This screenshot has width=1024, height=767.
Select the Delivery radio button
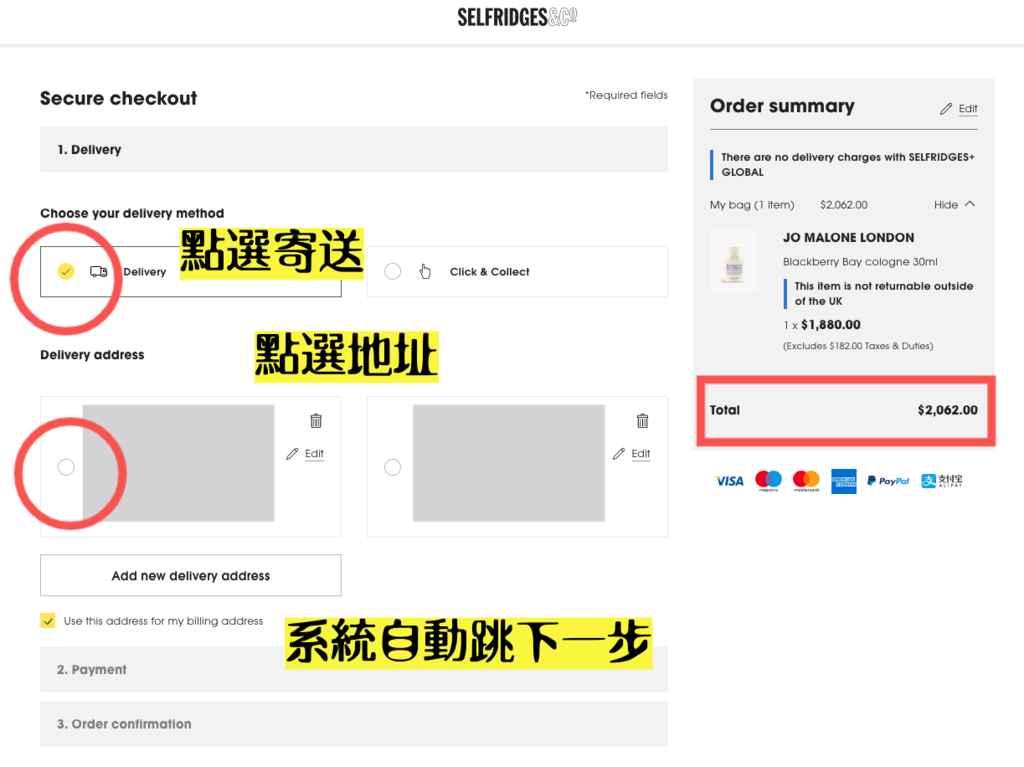[66, 271]
